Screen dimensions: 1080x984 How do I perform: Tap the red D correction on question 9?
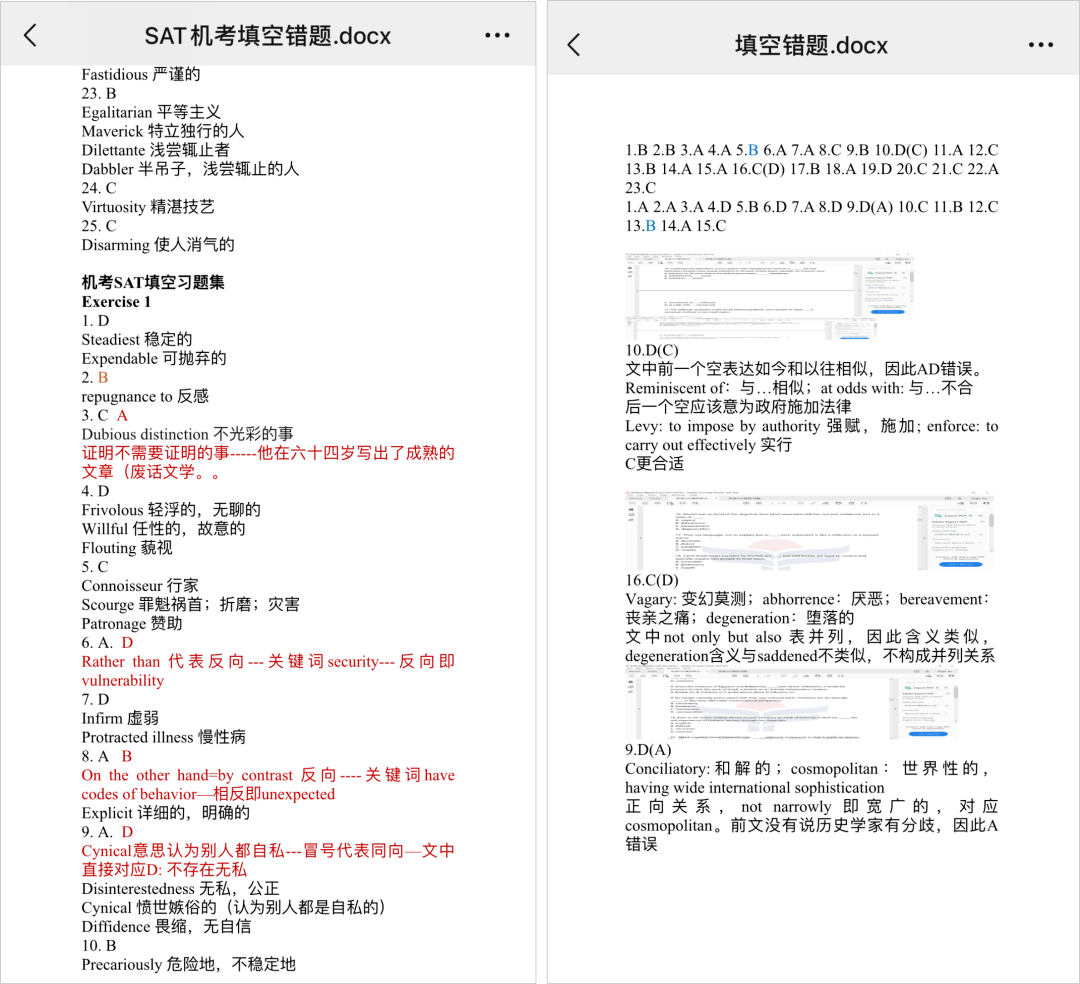point(127,832)
